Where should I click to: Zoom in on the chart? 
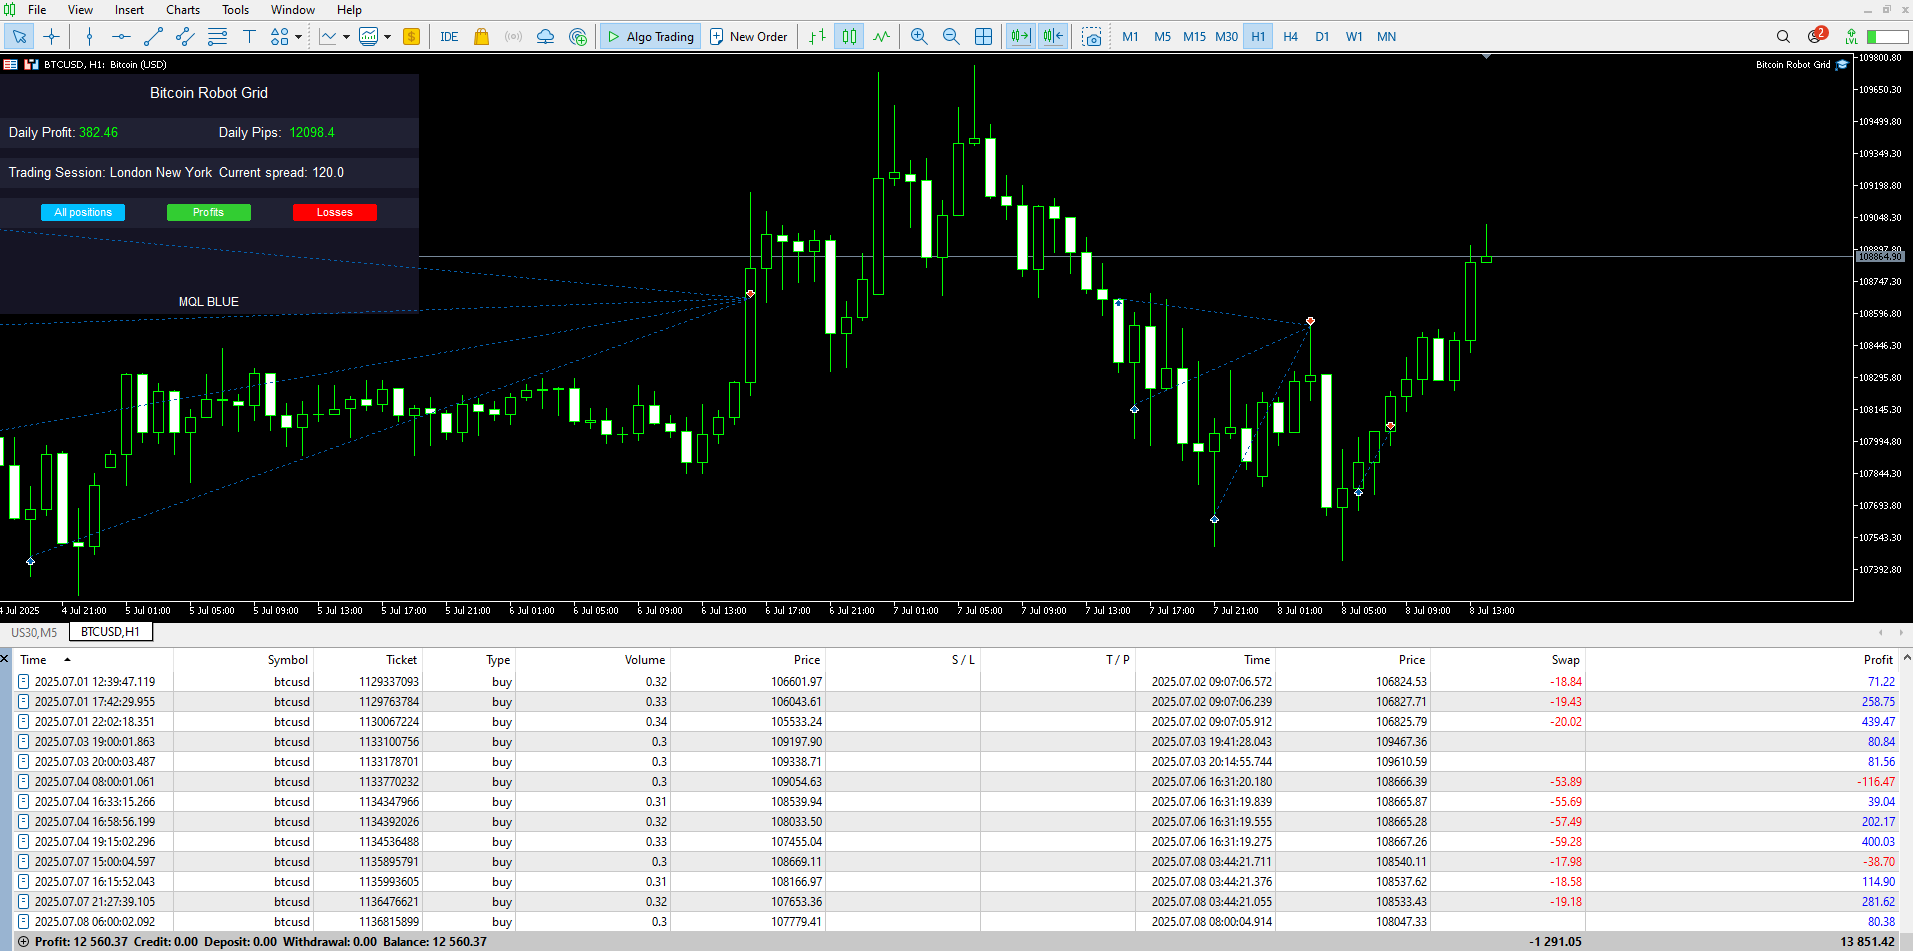pos(919,37)
